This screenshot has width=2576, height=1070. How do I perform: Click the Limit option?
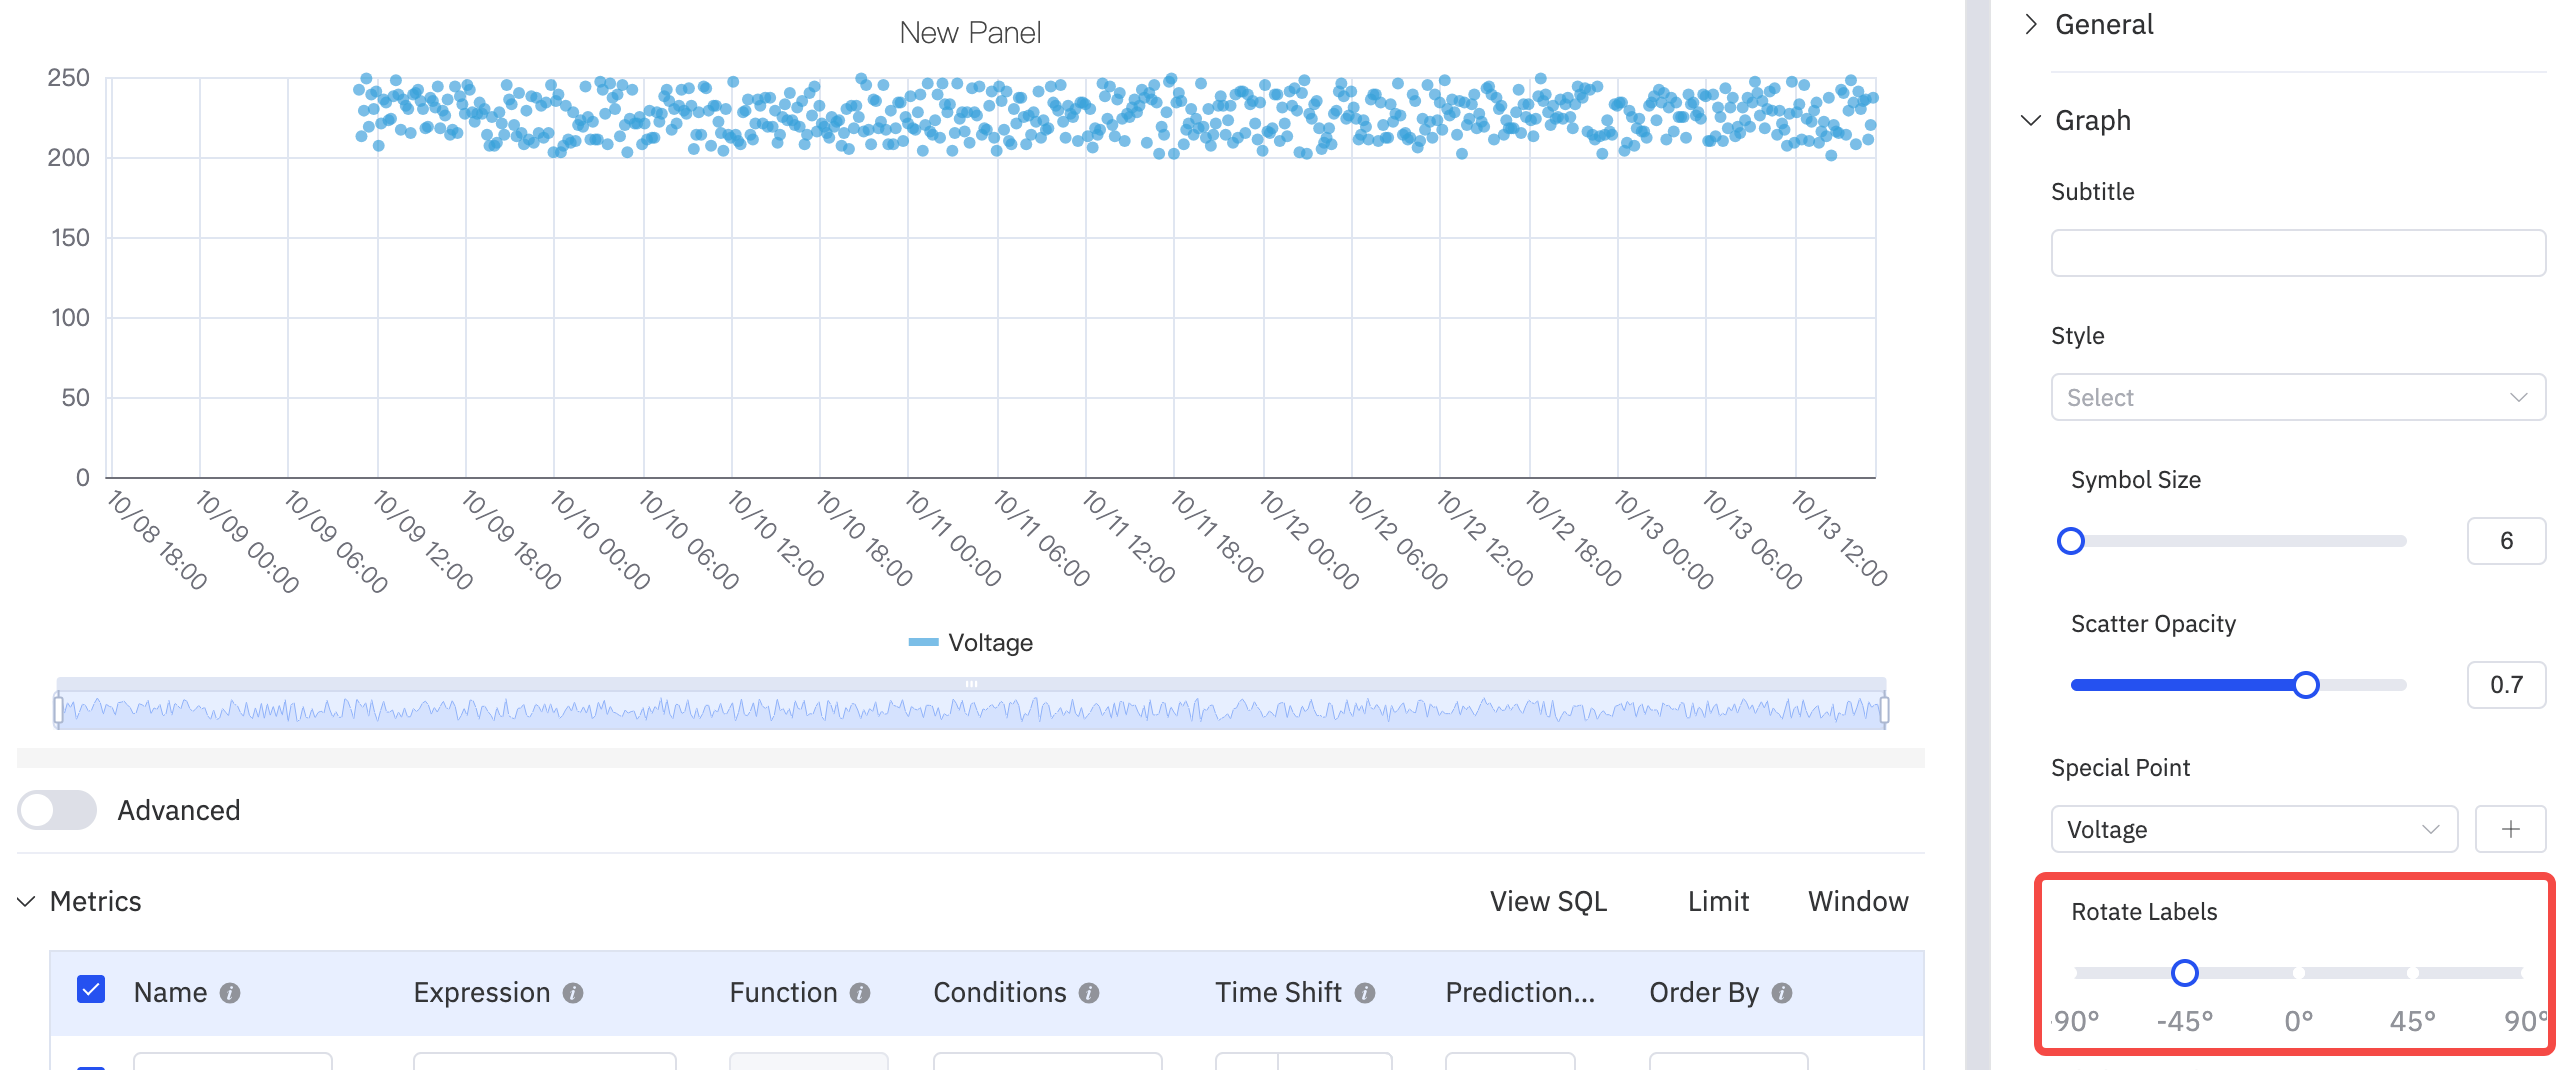pyautogui.click(x=1718, y=901)
